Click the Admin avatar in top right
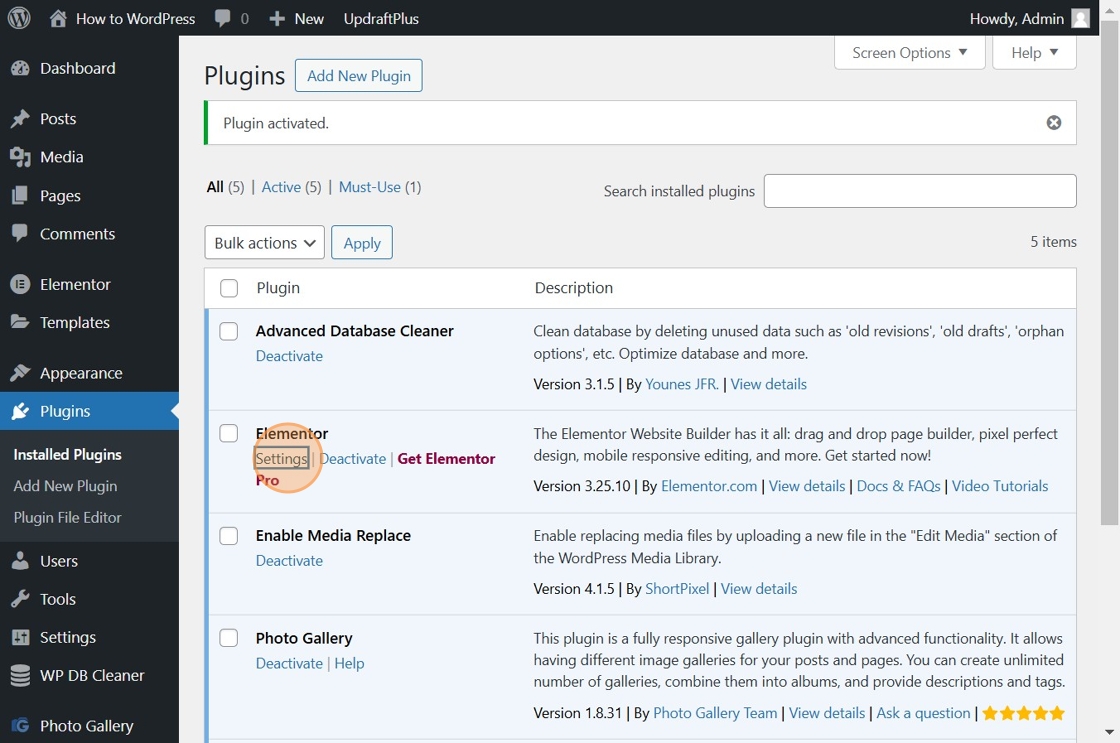1120x743 pixels. (x=1081, y=18)
